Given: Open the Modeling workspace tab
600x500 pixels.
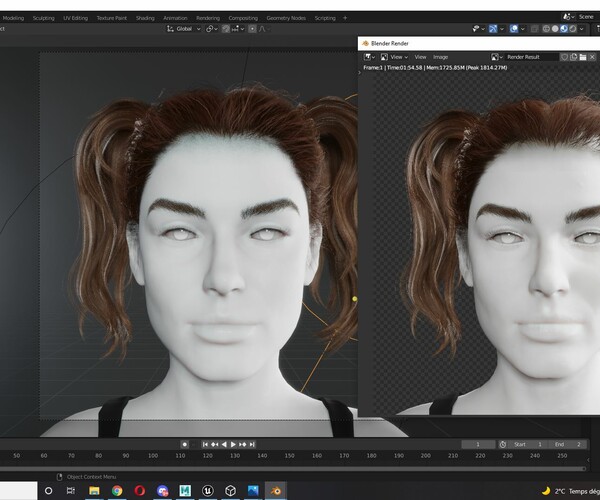Looking at the screenshot, I should [13, 18].
